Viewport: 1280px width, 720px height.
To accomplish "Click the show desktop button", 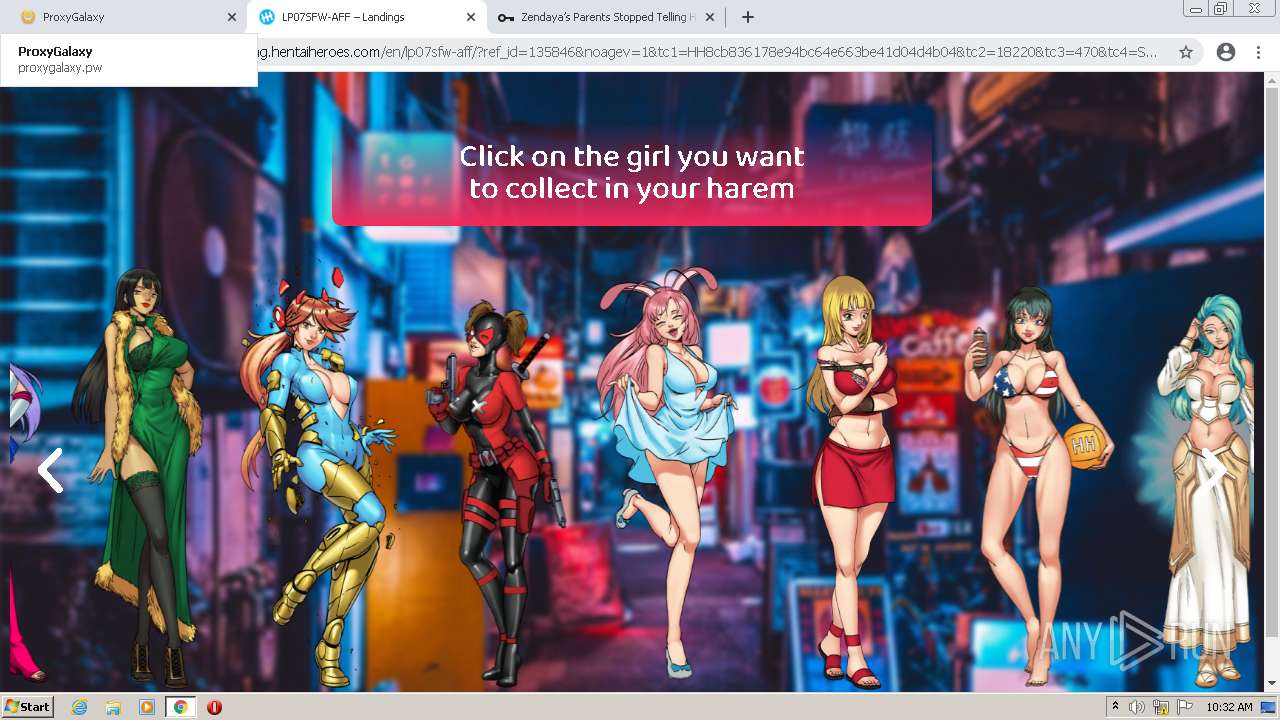I will click(1270, 707).
